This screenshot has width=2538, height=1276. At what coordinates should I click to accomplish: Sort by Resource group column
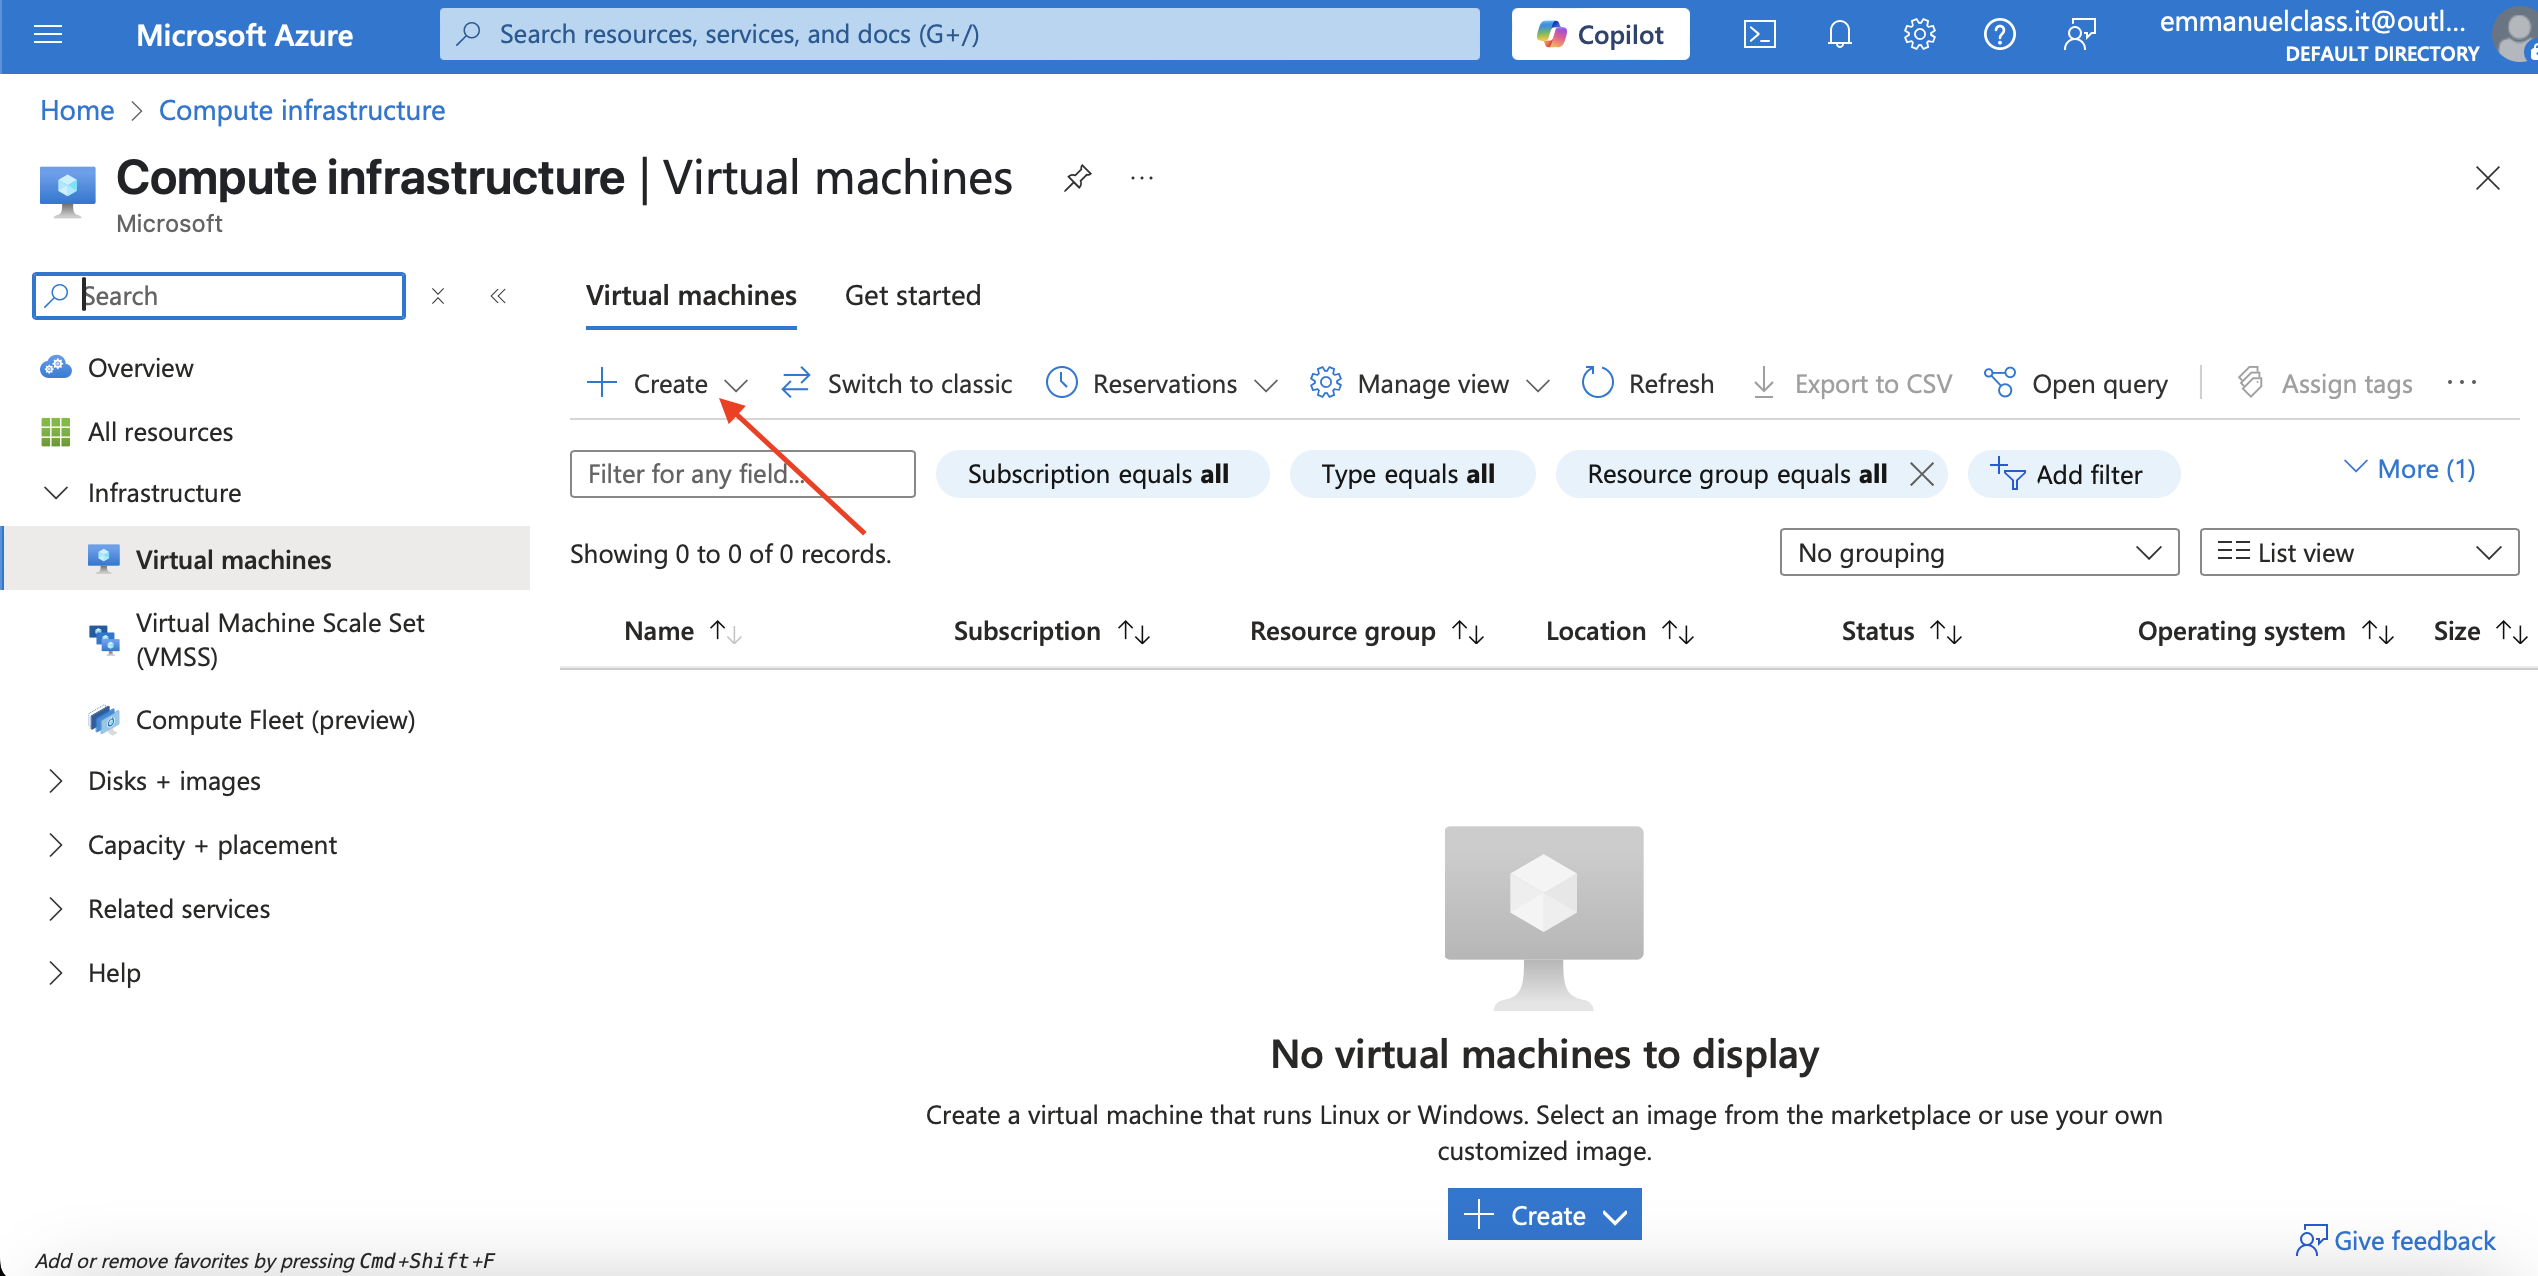1367,631
